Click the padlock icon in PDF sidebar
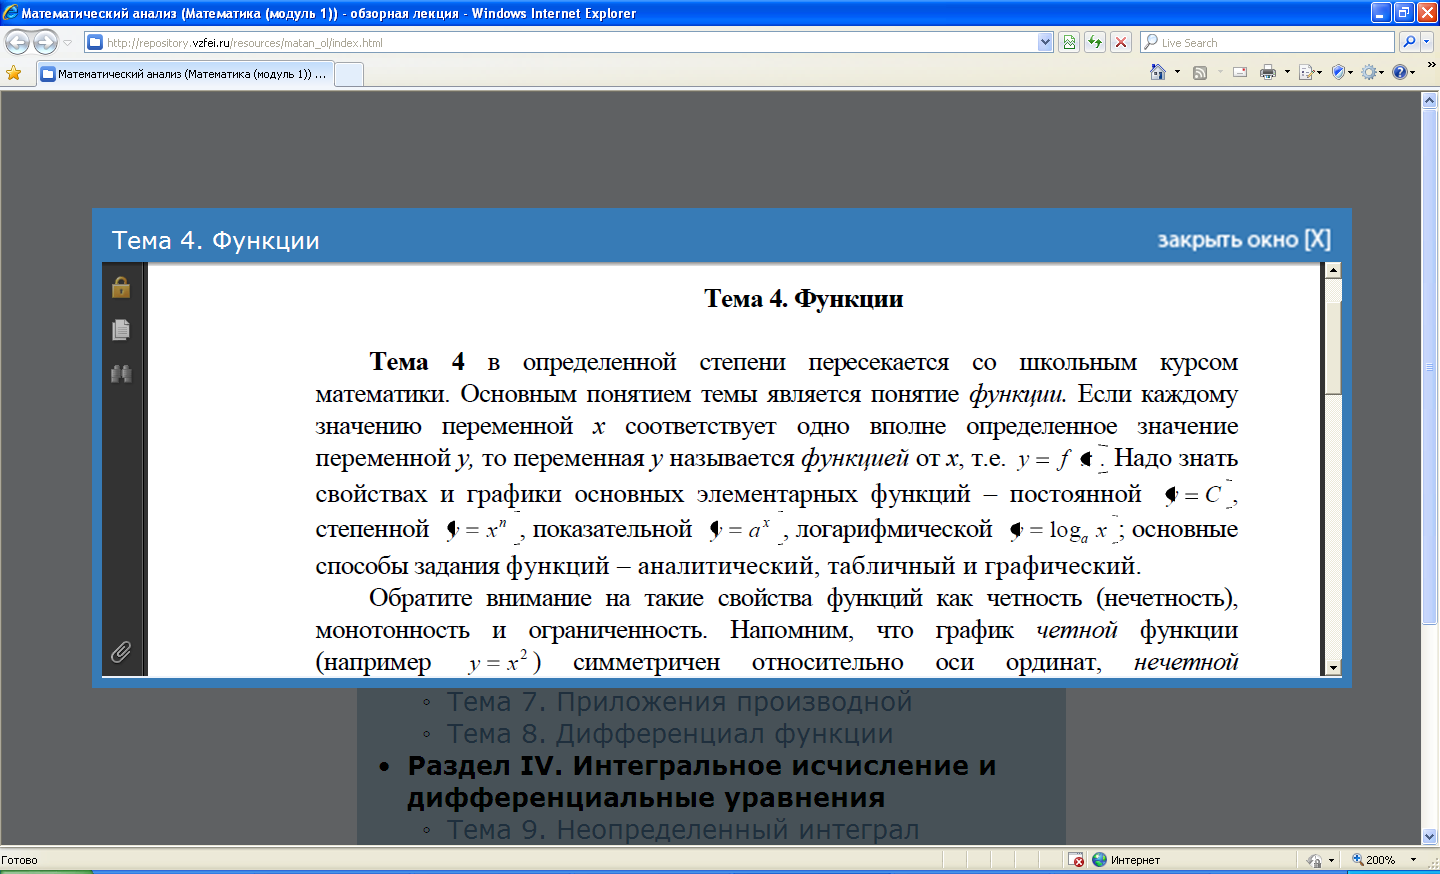 121,287
